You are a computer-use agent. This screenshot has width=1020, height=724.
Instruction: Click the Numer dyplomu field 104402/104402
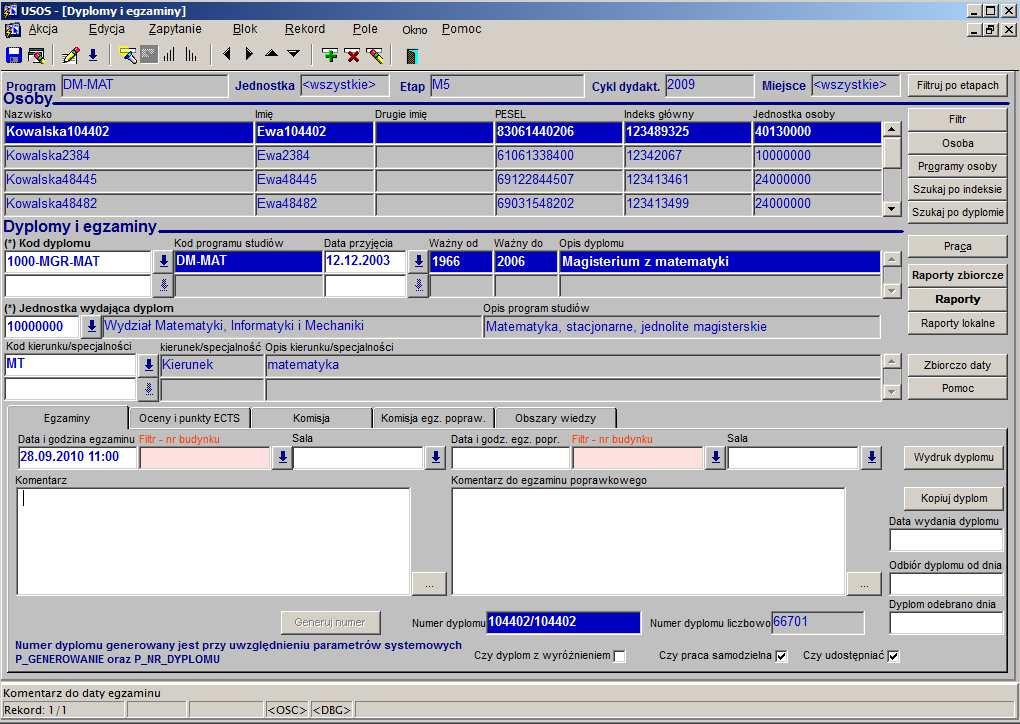(x=563, y=623)
